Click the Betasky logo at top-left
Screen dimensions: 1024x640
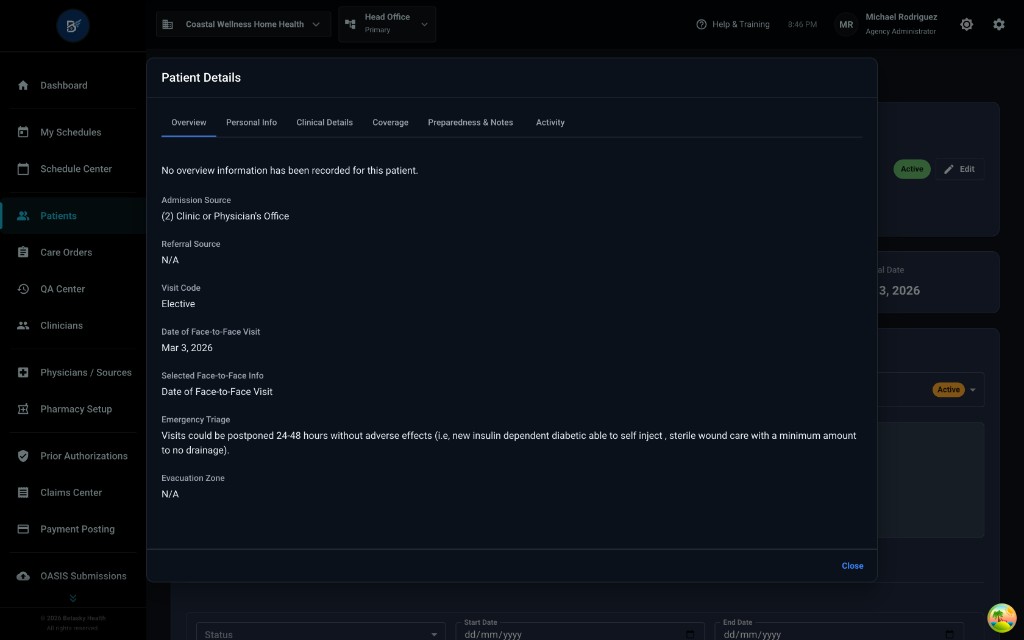[72, 25]
